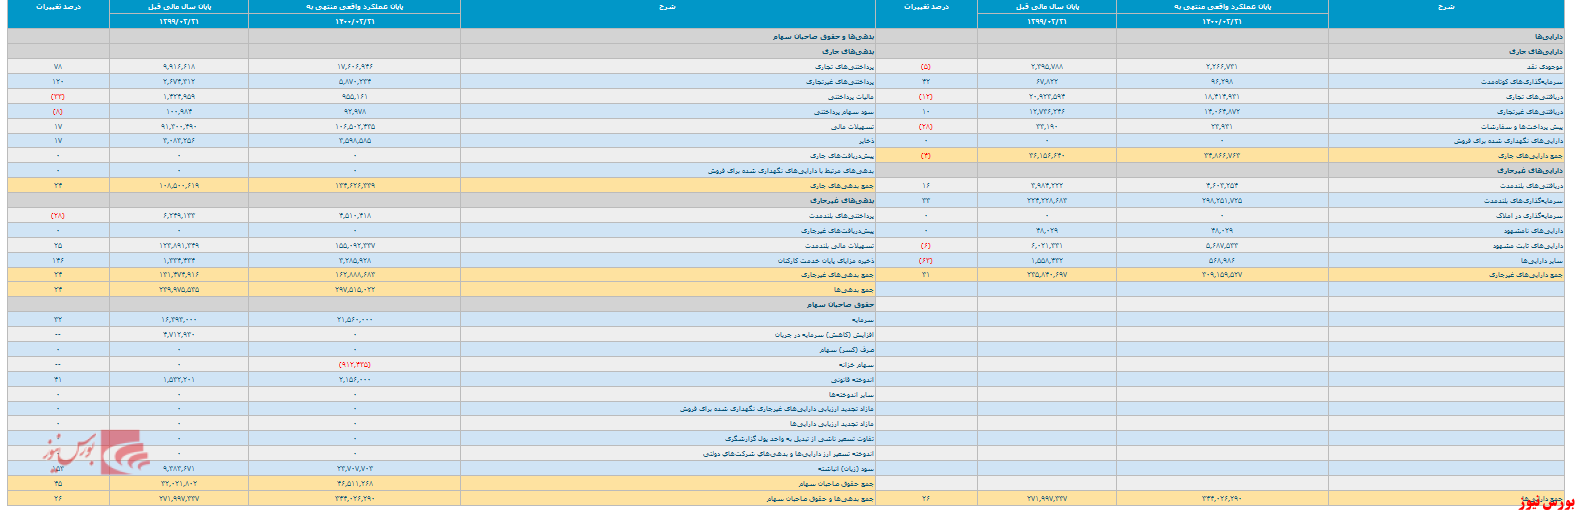1578x514 pixels.
Task: Click the 'جمع دارایی‌های غیرجاری' total label
Action: [1526, 275]
